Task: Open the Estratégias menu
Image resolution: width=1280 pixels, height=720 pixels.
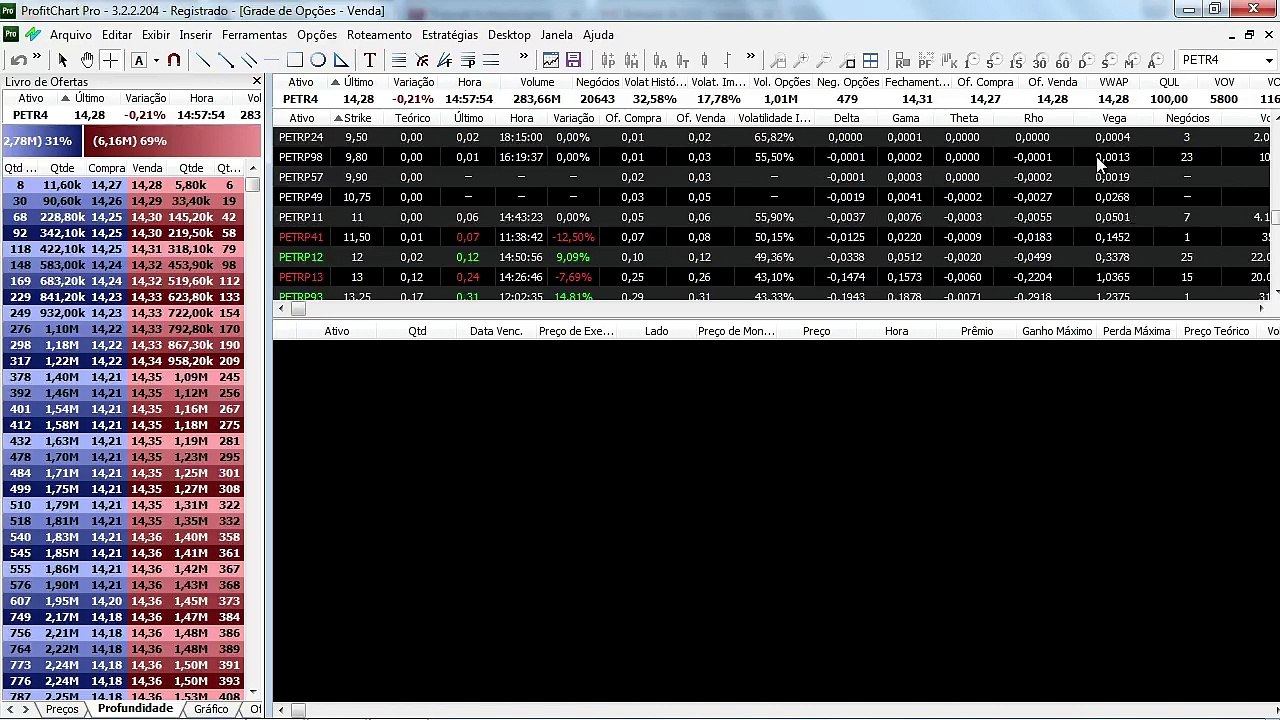Action: [x=450, y=34]
